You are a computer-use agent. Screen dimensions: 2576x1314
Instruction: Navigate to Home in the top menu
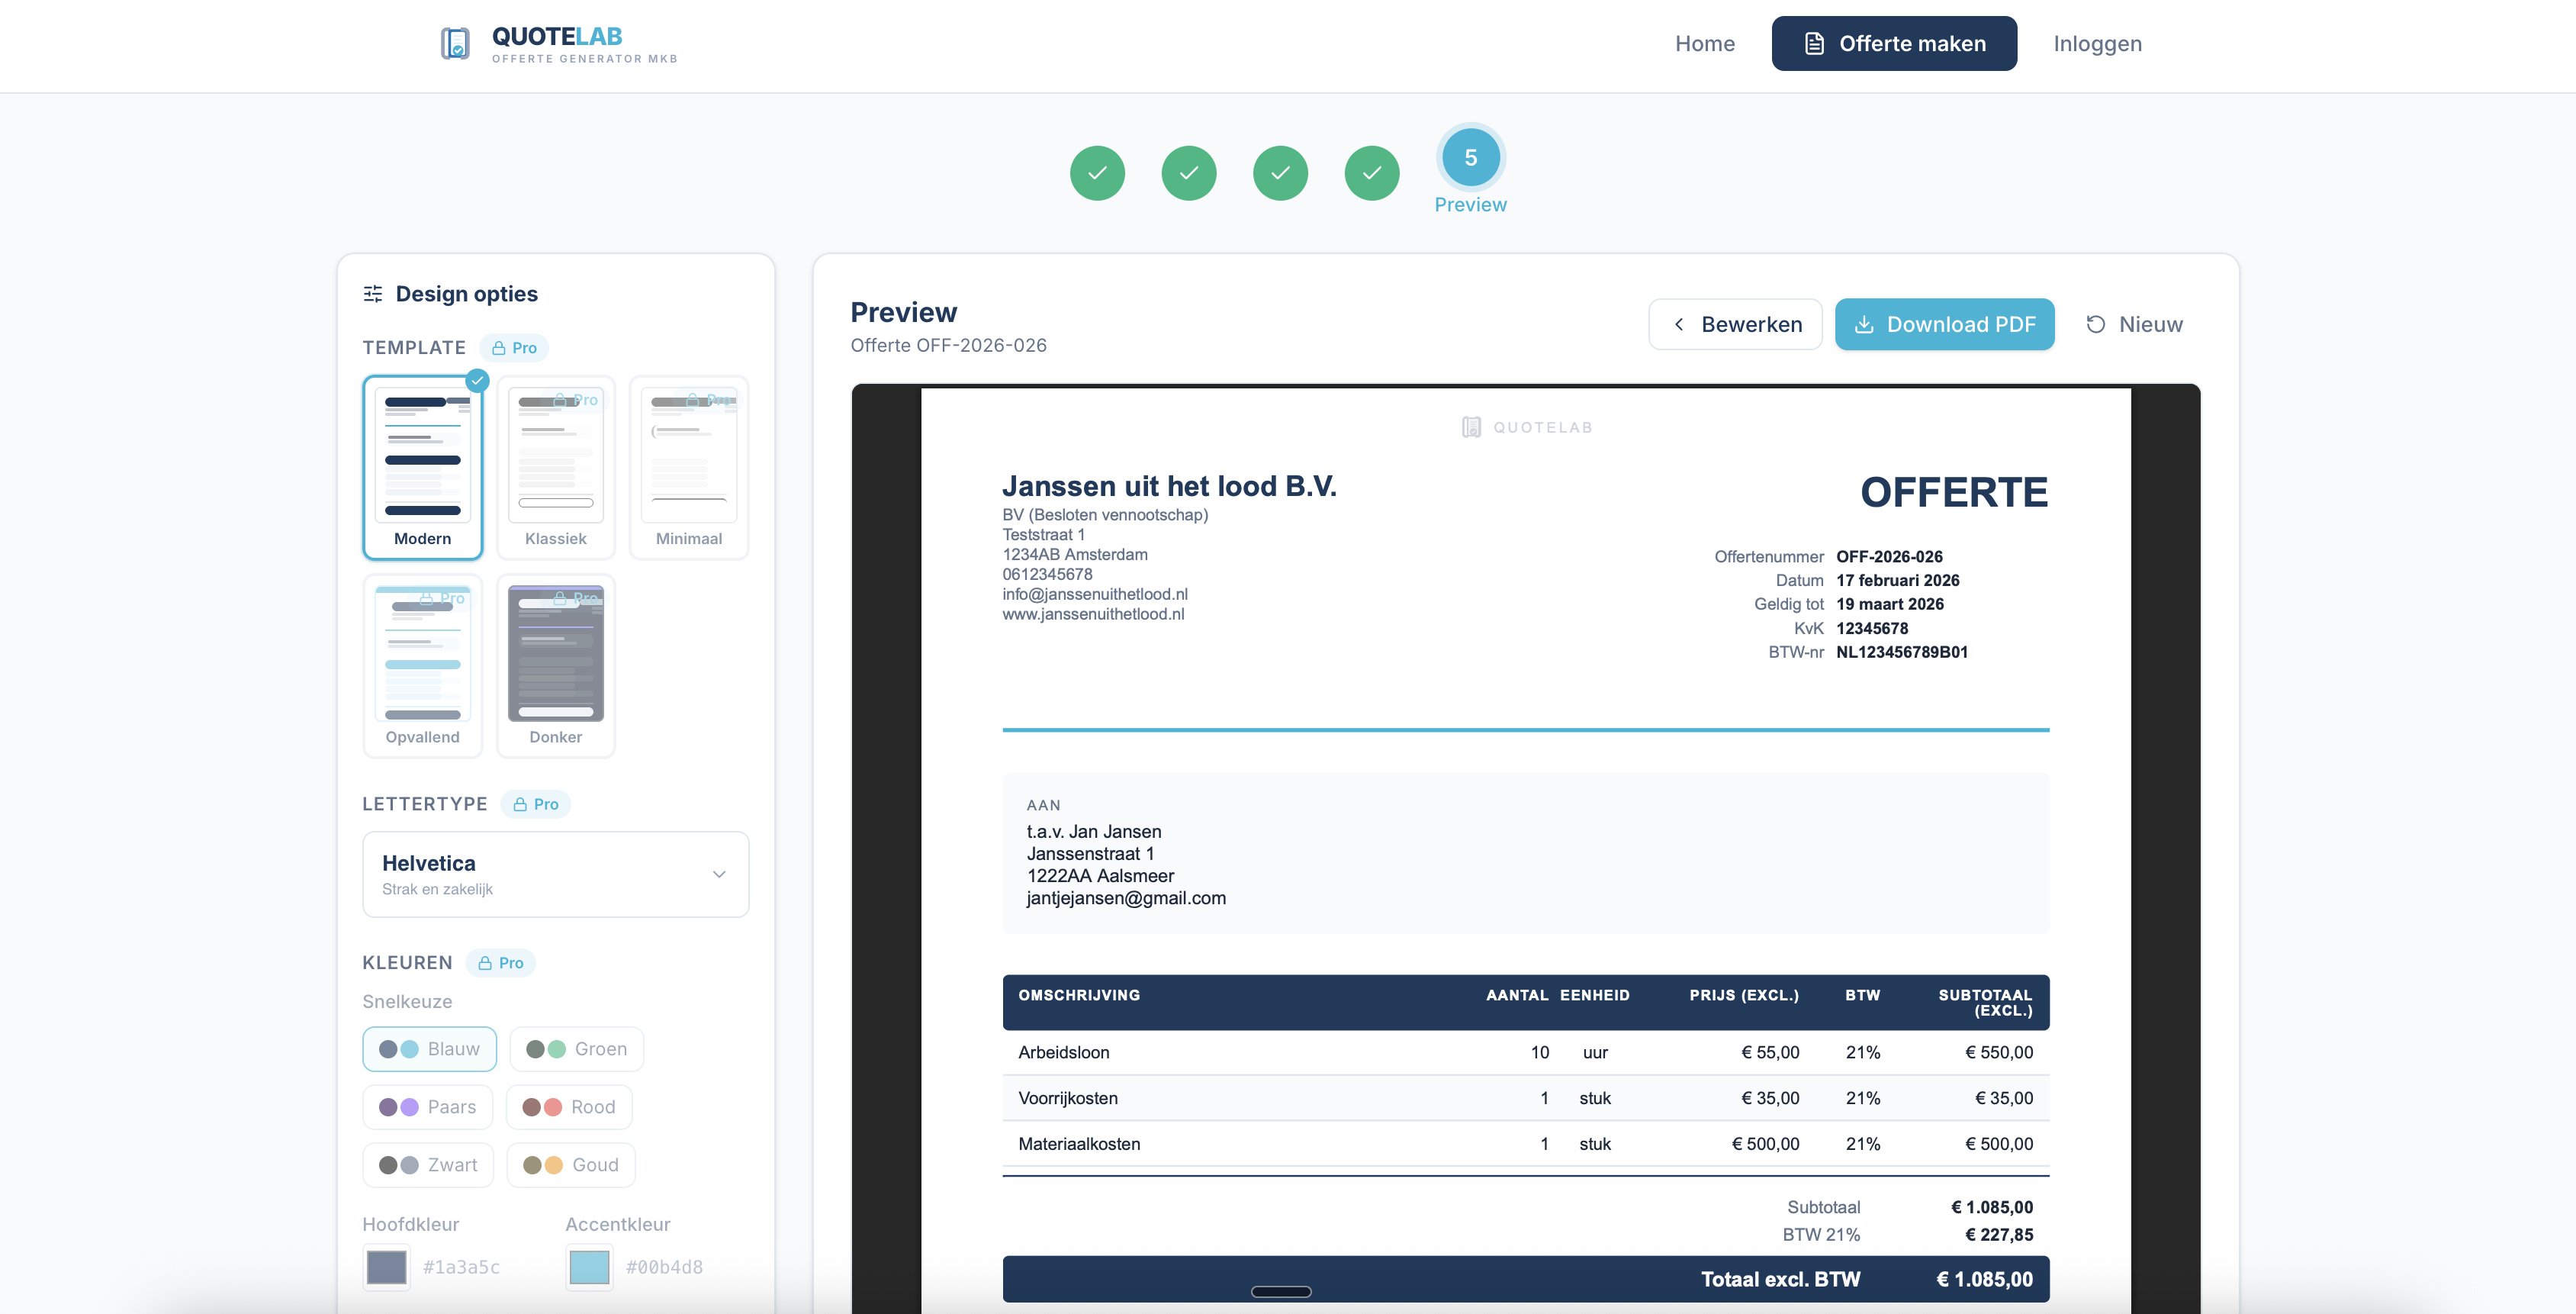(1705, 43)
